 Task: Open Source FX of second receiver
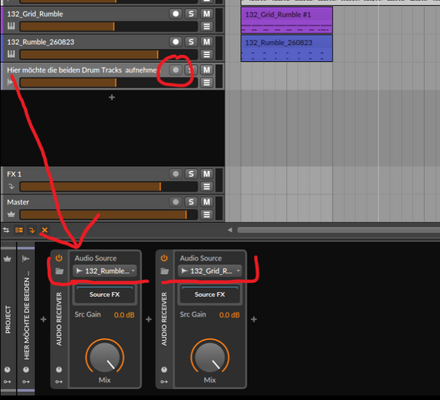tap(210, 295)
